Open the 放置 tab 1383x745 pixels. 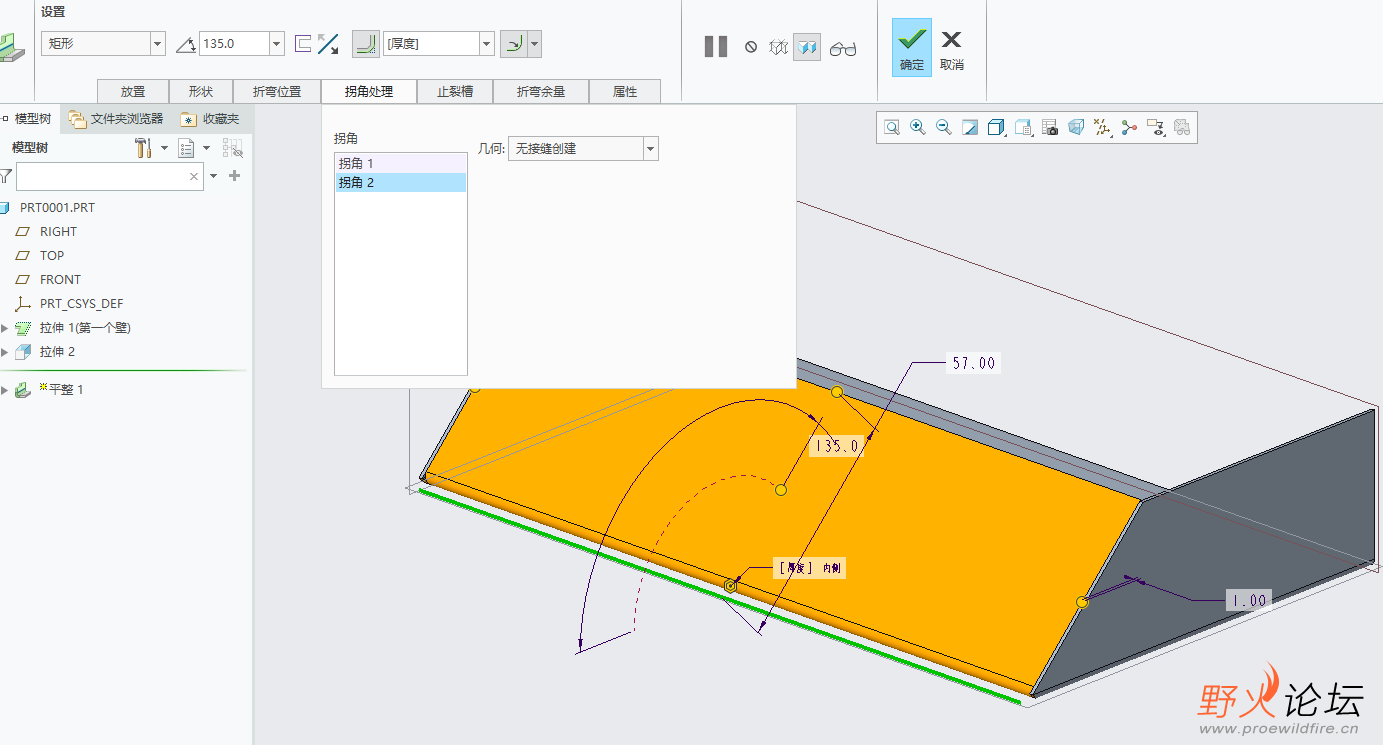133,91
